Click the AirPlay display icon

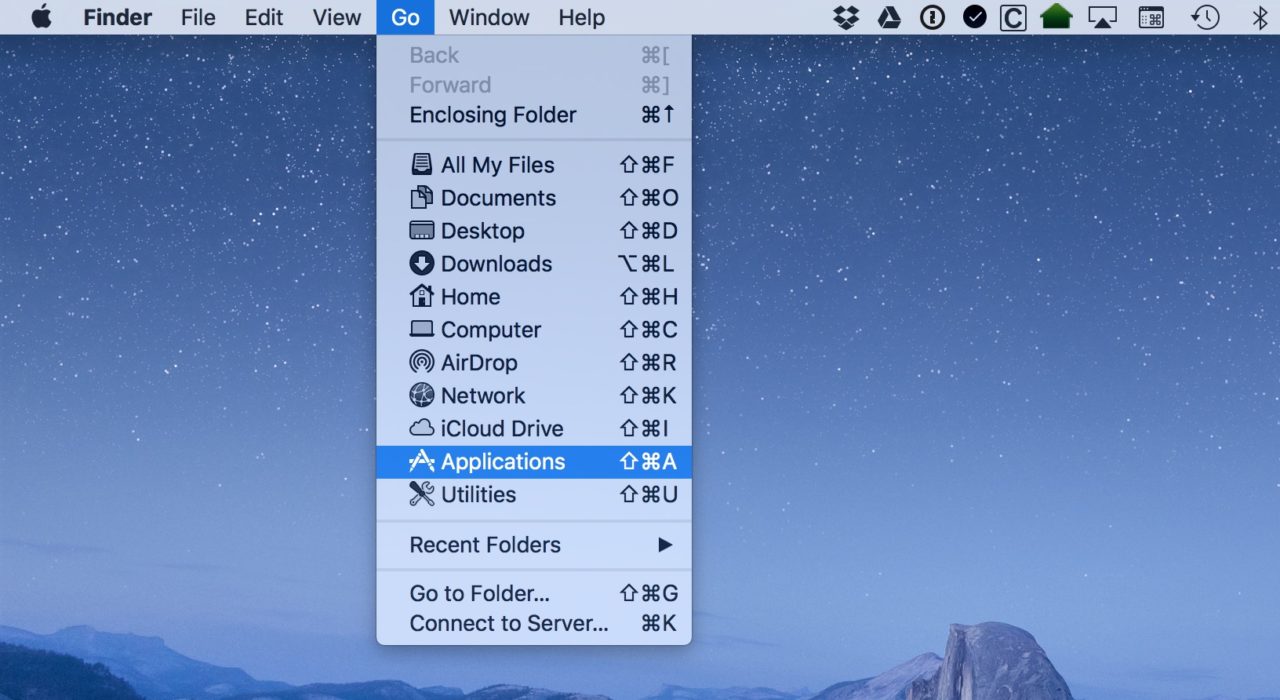[1102, 17]
